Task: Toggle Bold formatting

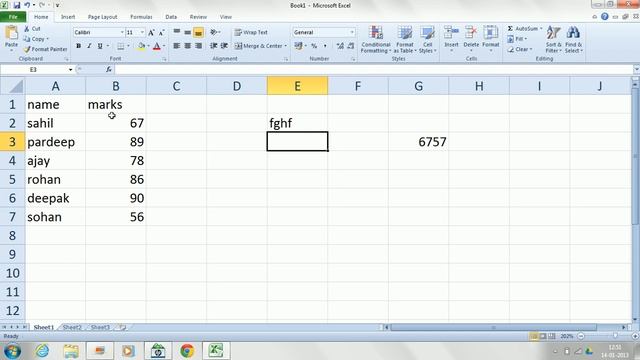Action: tap(78, 46)
